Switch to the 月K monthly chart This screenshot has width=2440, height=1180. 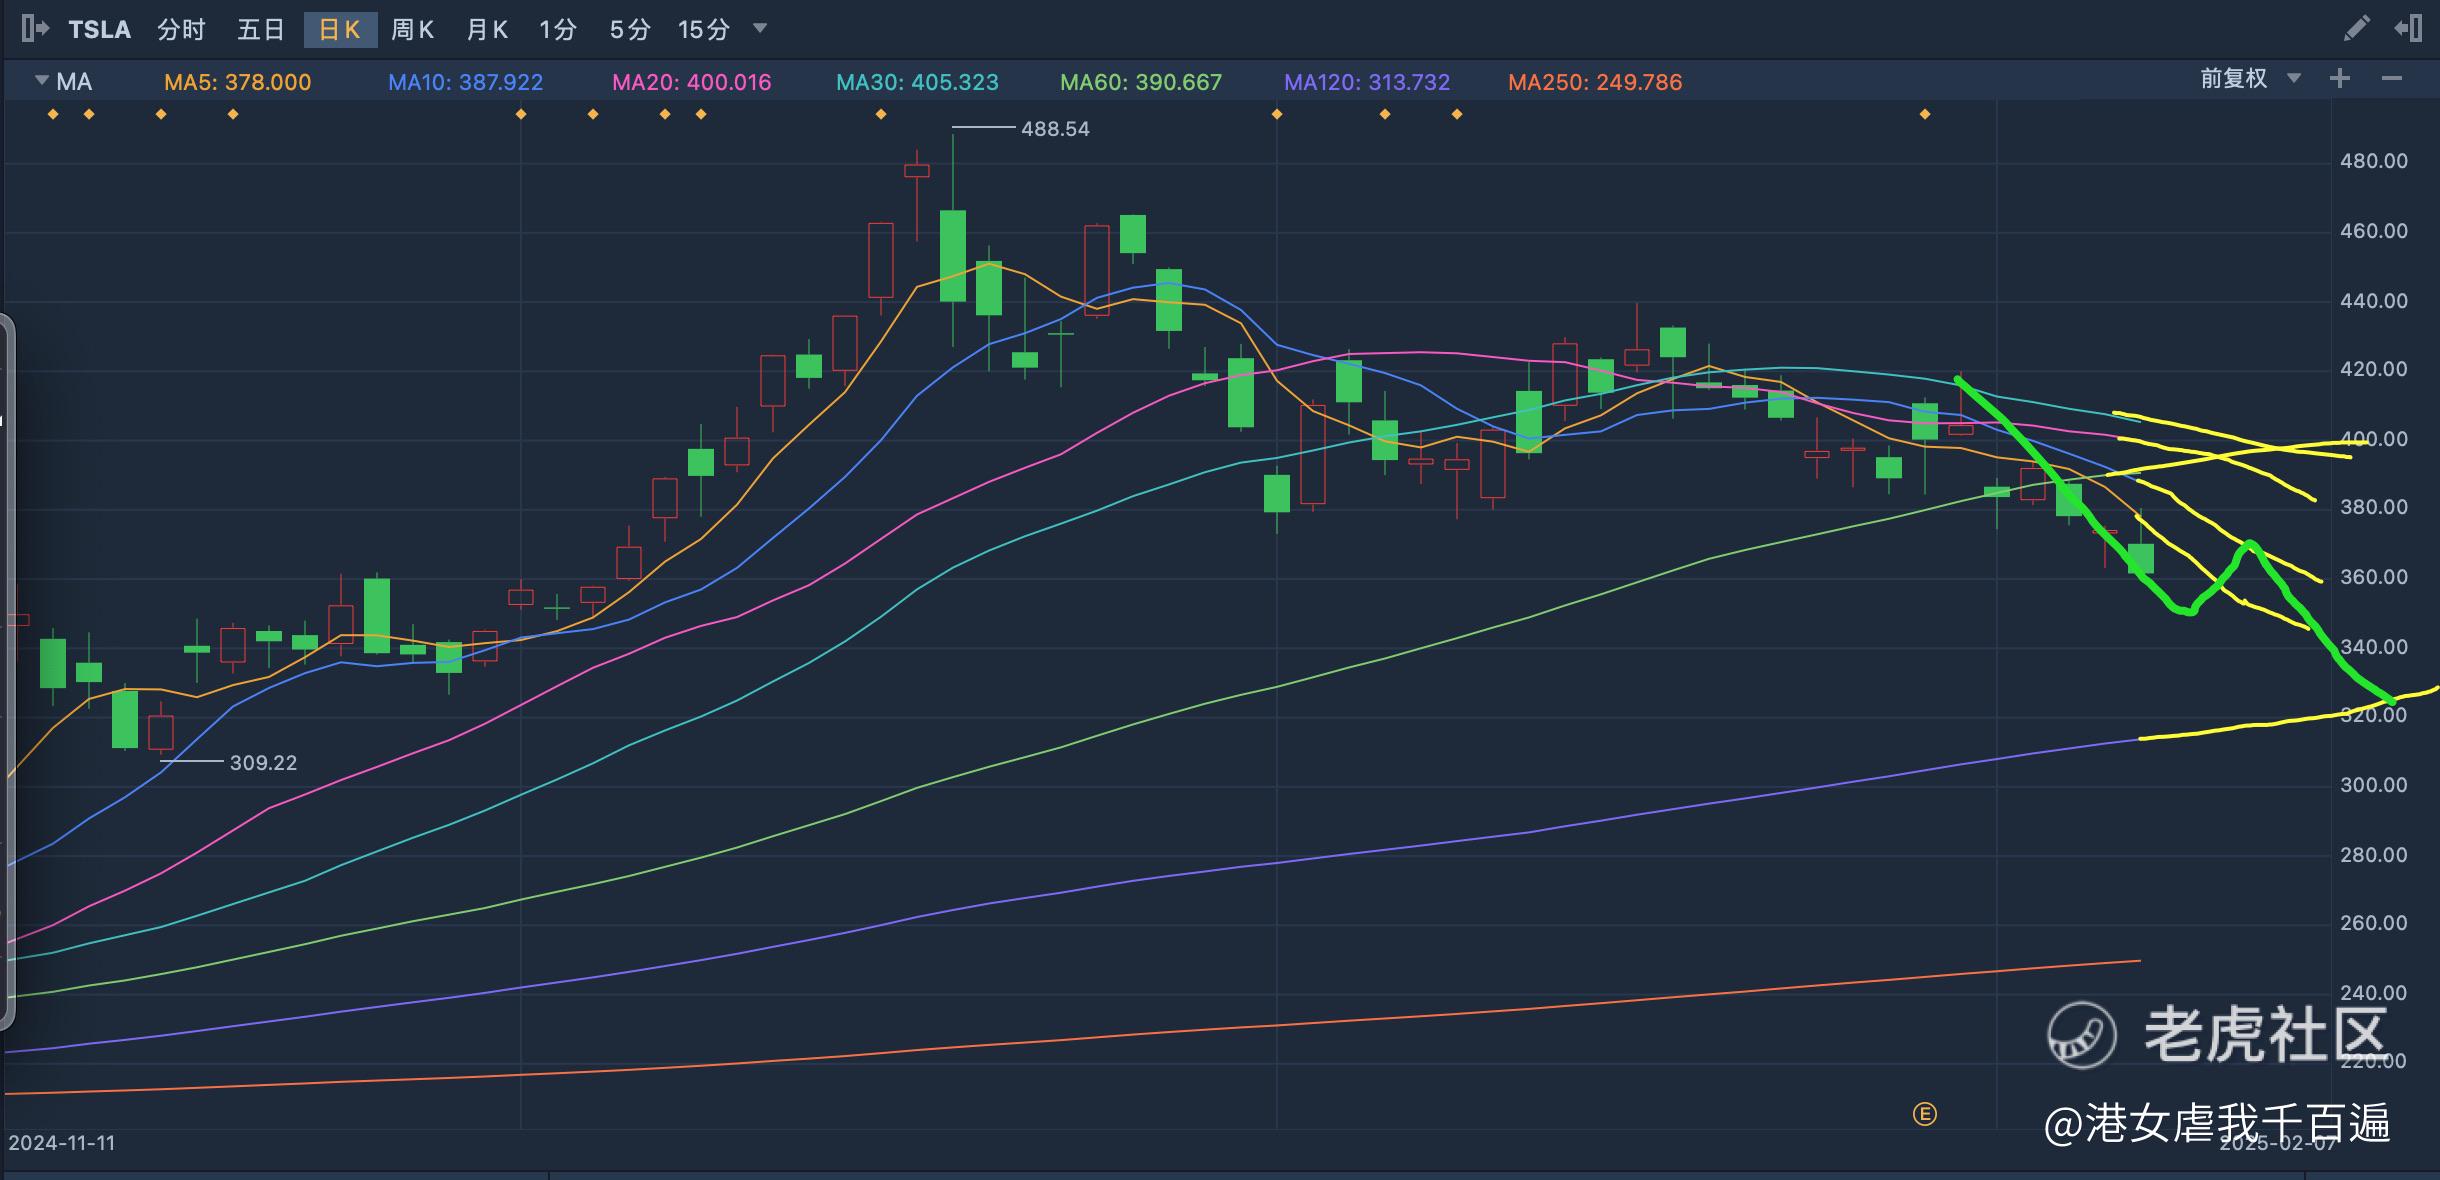point(487,30)
